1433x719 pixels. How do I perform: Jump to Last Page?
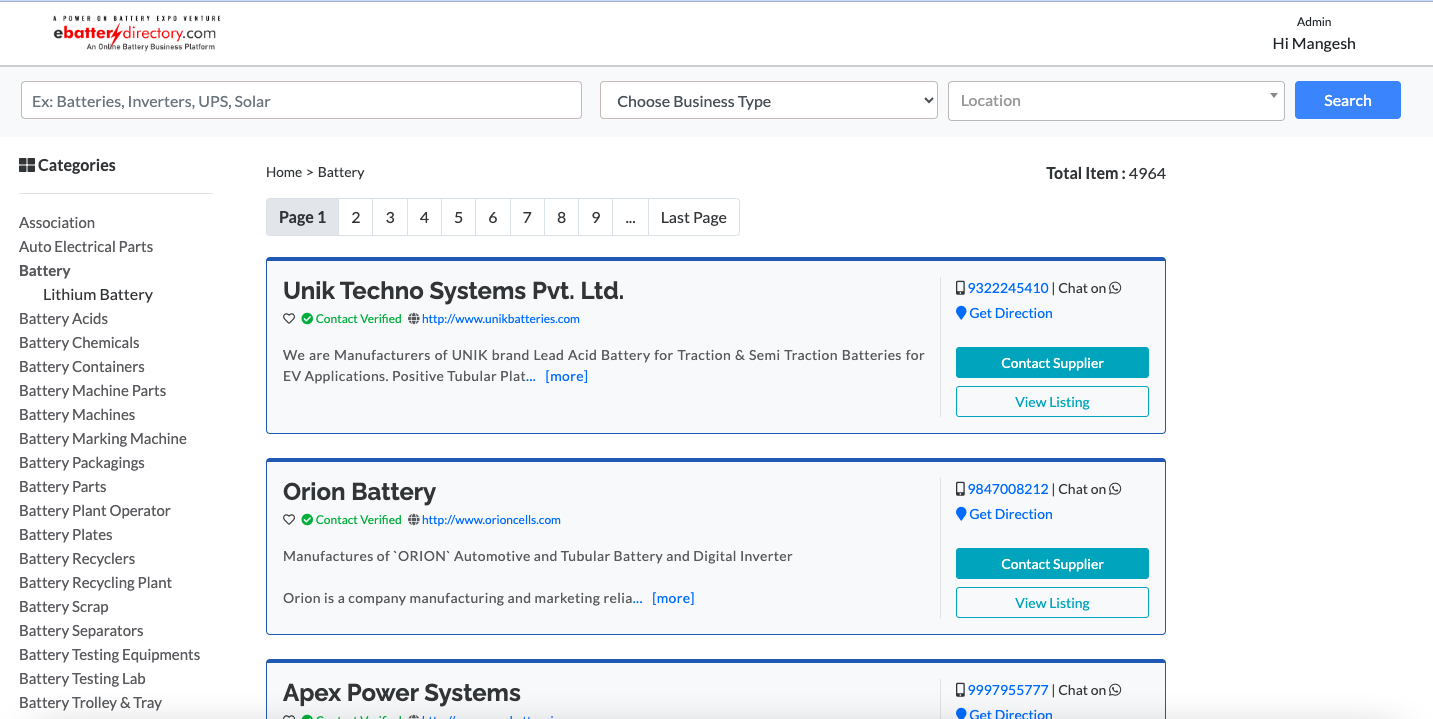694,217
